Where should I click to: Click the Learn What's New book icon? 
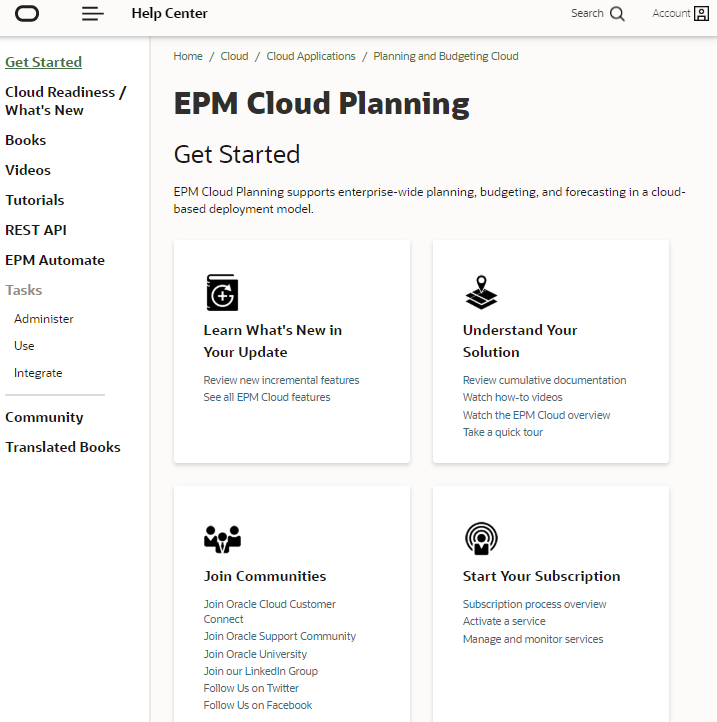pyautogui.click(x=222, y=293)
